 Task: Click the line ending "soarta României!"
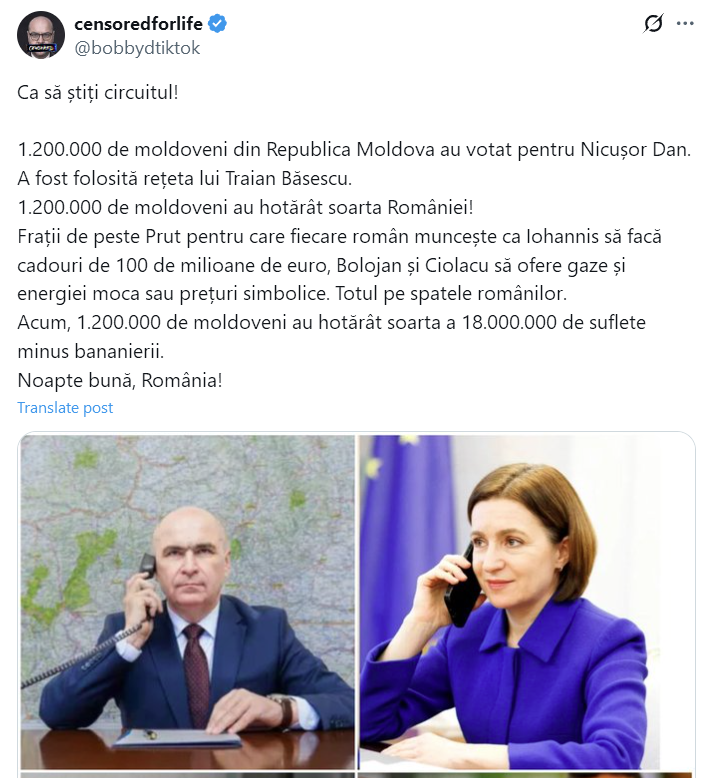pyautogui.click(x=245, y=208)
